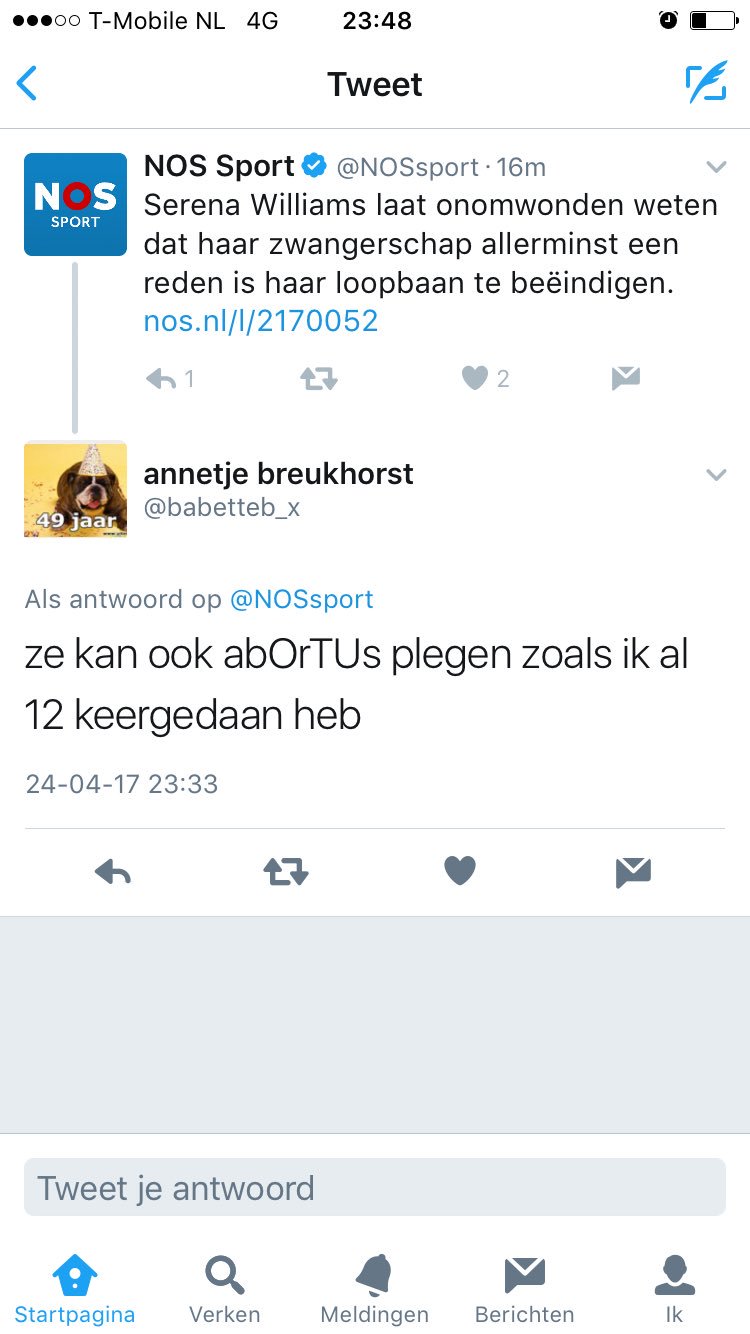Open the compose new tweet icon
The height and width of the screenshot is (1334, 750).
(x=706, y=83)
